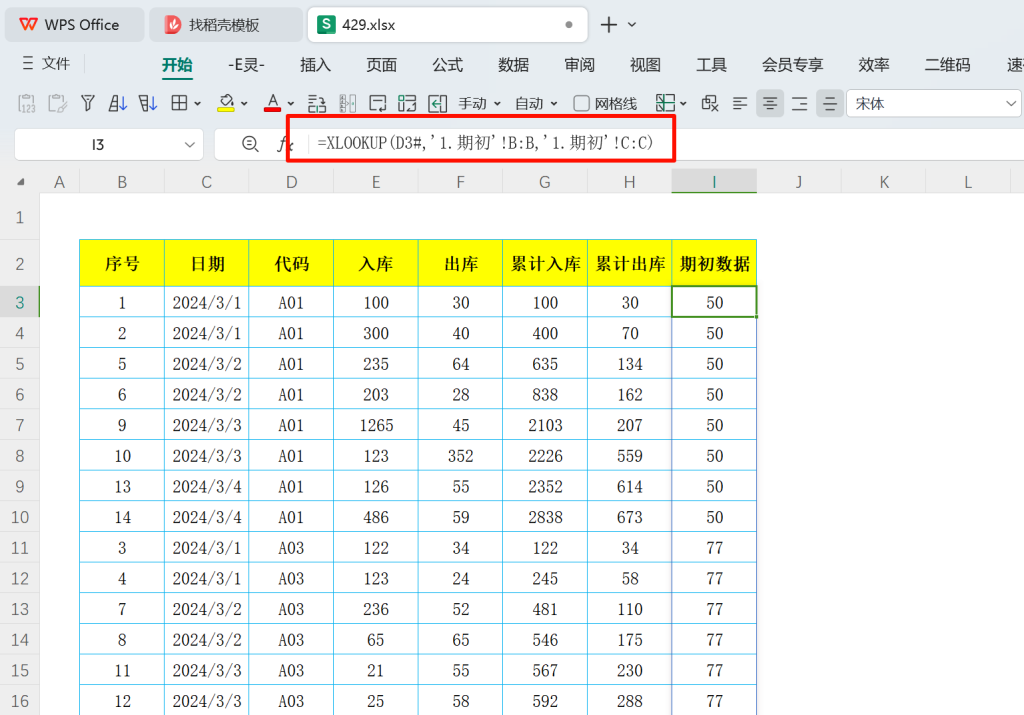Switch to the 开始 ribbon tab
This screenshot has width=1024, height=715.
(x=177, y=65)
